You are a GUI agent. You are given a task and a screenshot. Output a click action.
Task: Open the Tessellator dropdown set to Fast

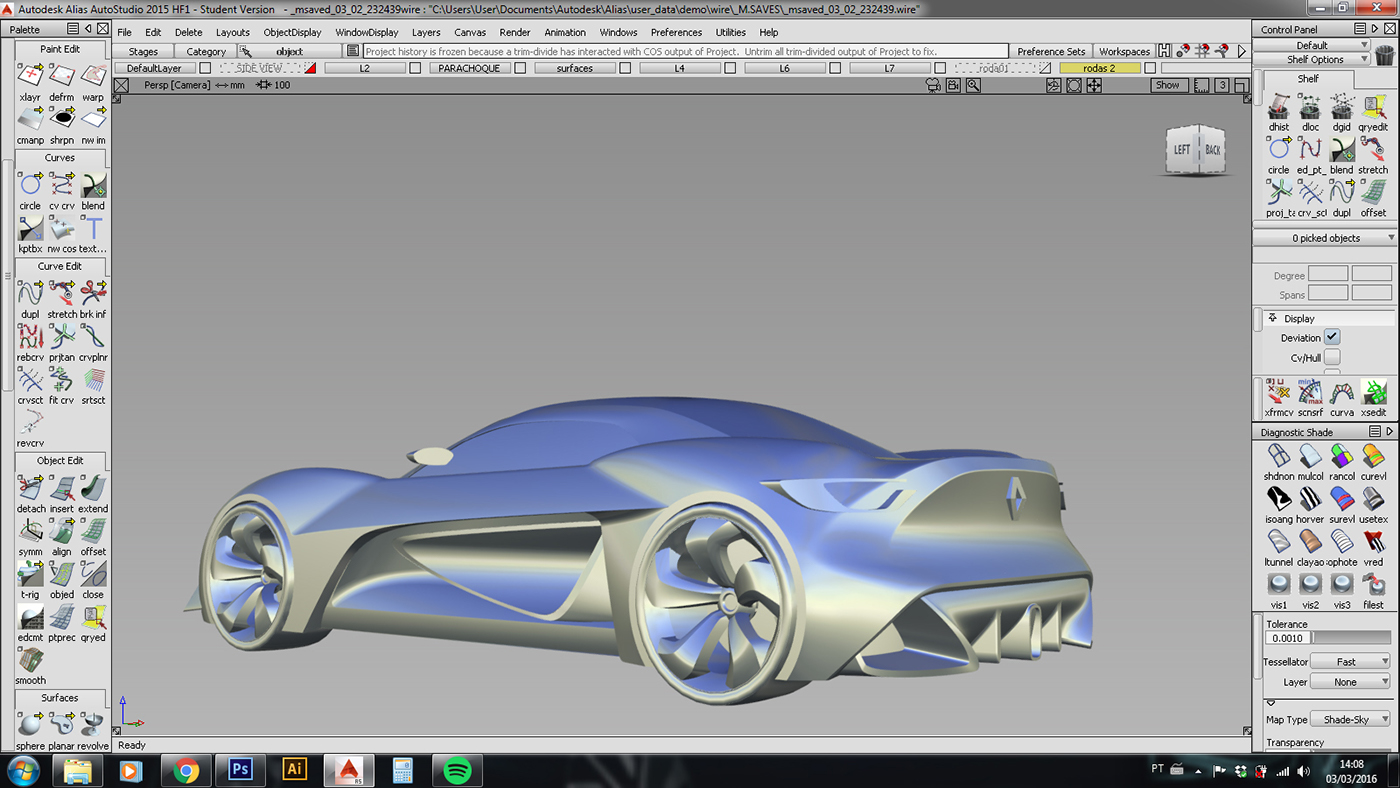[x=1350, y=661]
